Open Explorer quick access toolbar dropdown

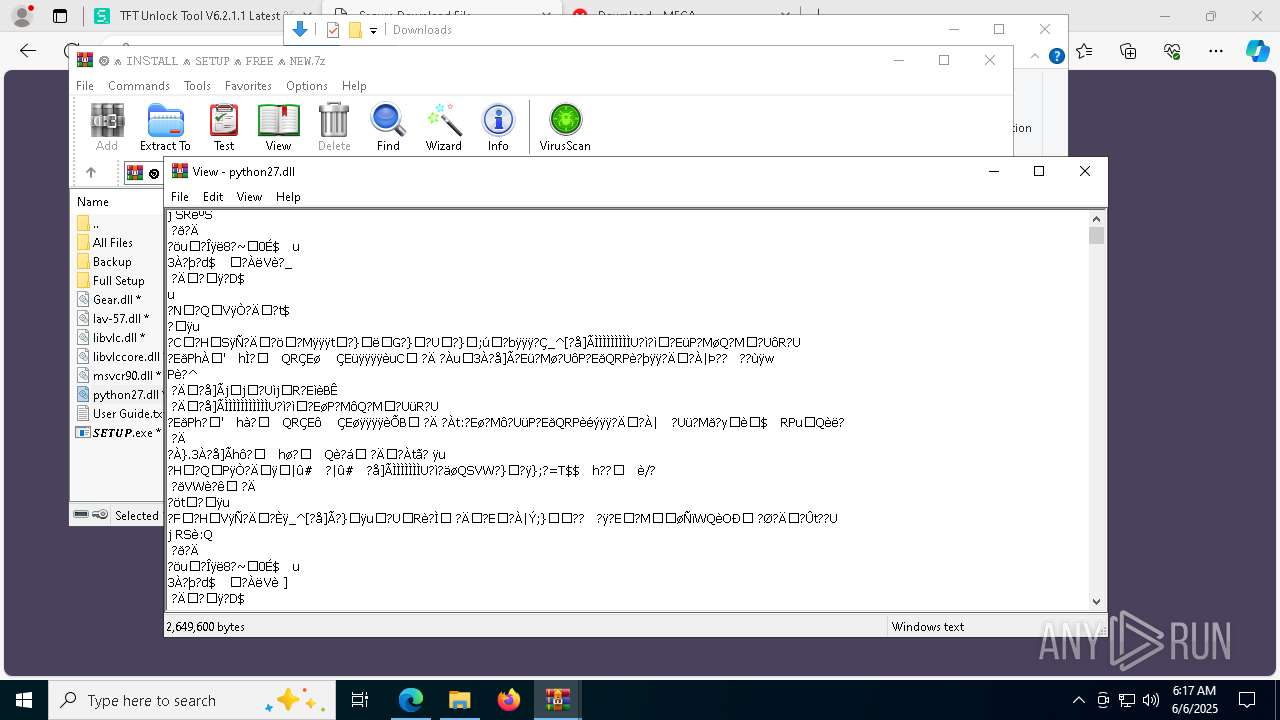pyautogui.click(x=373, y=30)
